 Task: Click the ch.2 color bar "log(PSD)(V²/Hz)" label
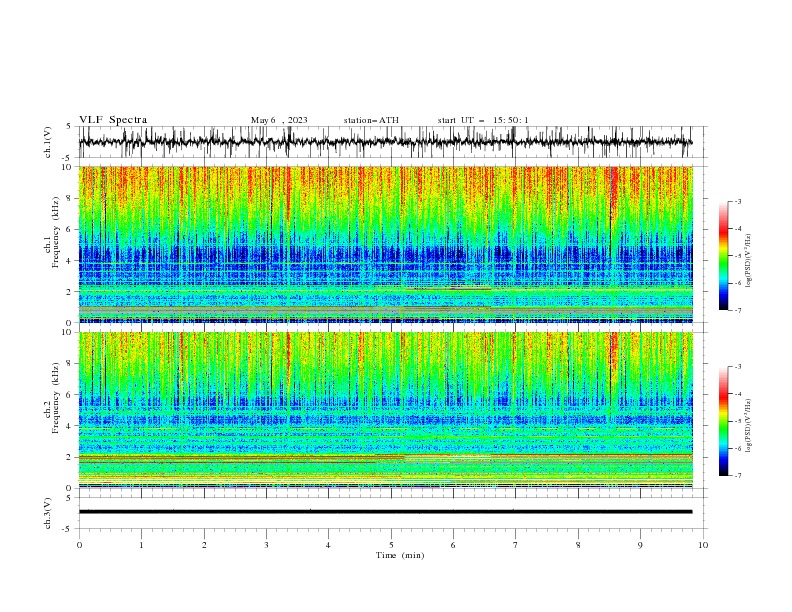click(749, 425)
